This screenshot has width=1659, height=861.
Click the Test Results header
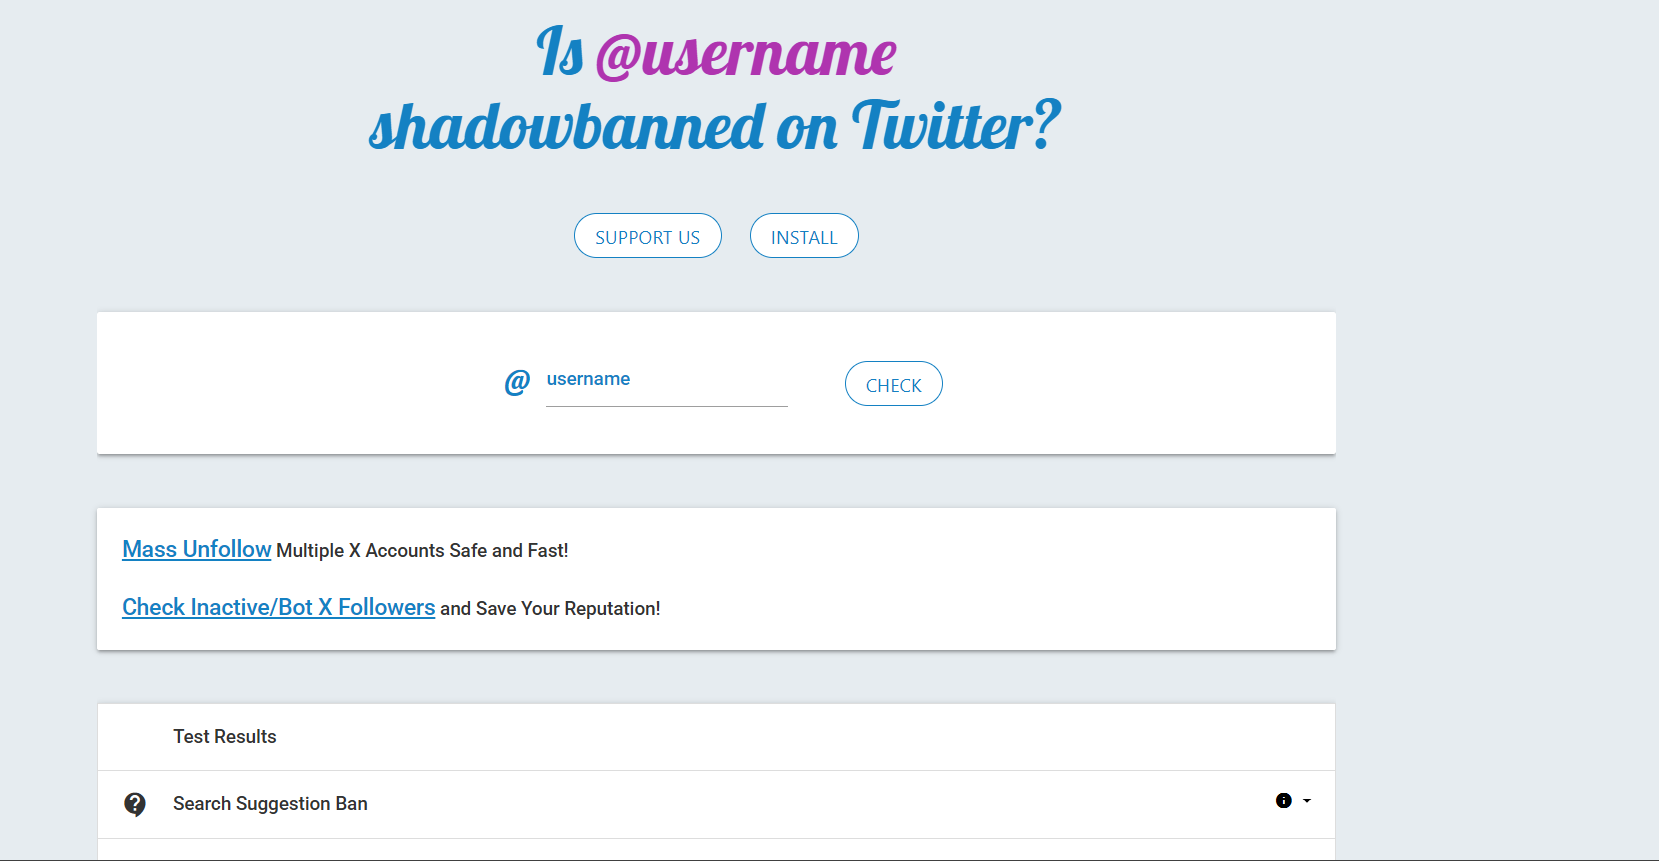tap(224, 737)
